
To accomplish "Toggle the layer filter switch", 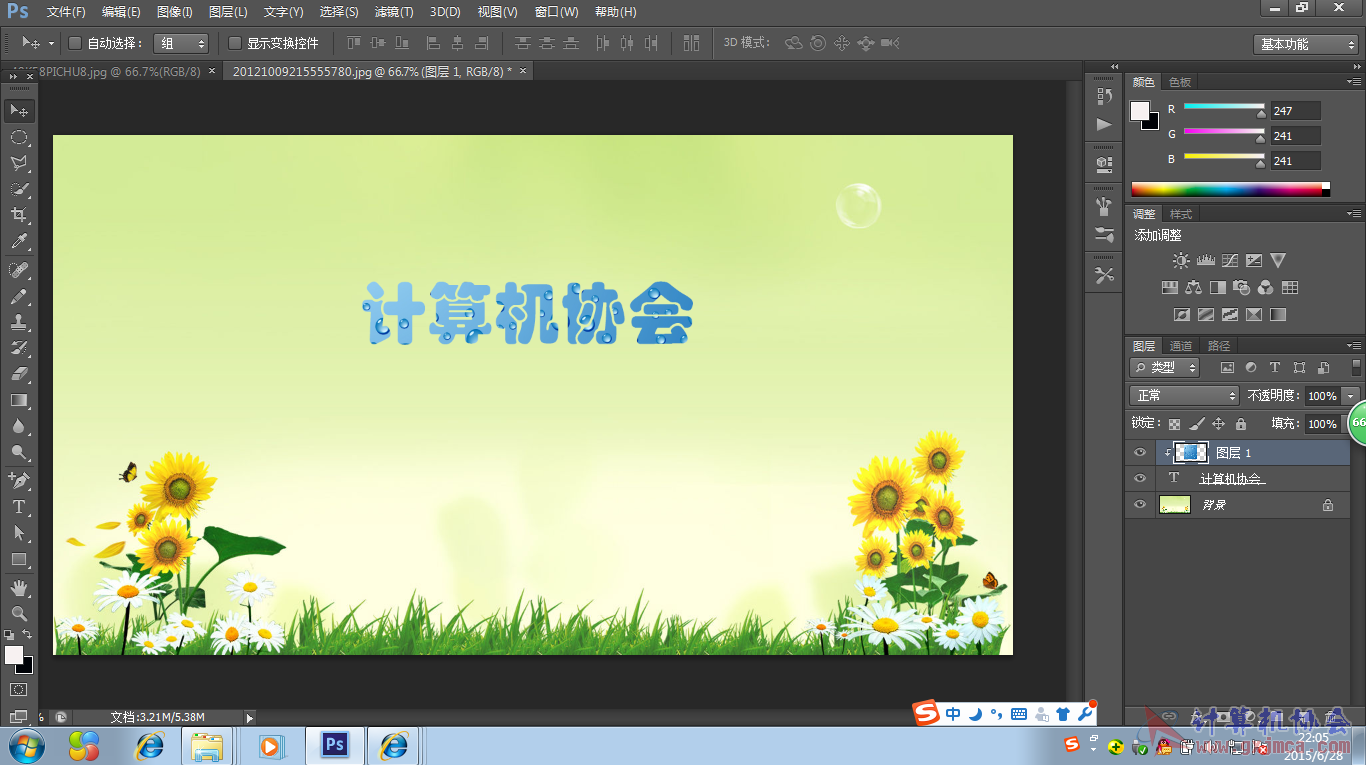I will 1356,368.
